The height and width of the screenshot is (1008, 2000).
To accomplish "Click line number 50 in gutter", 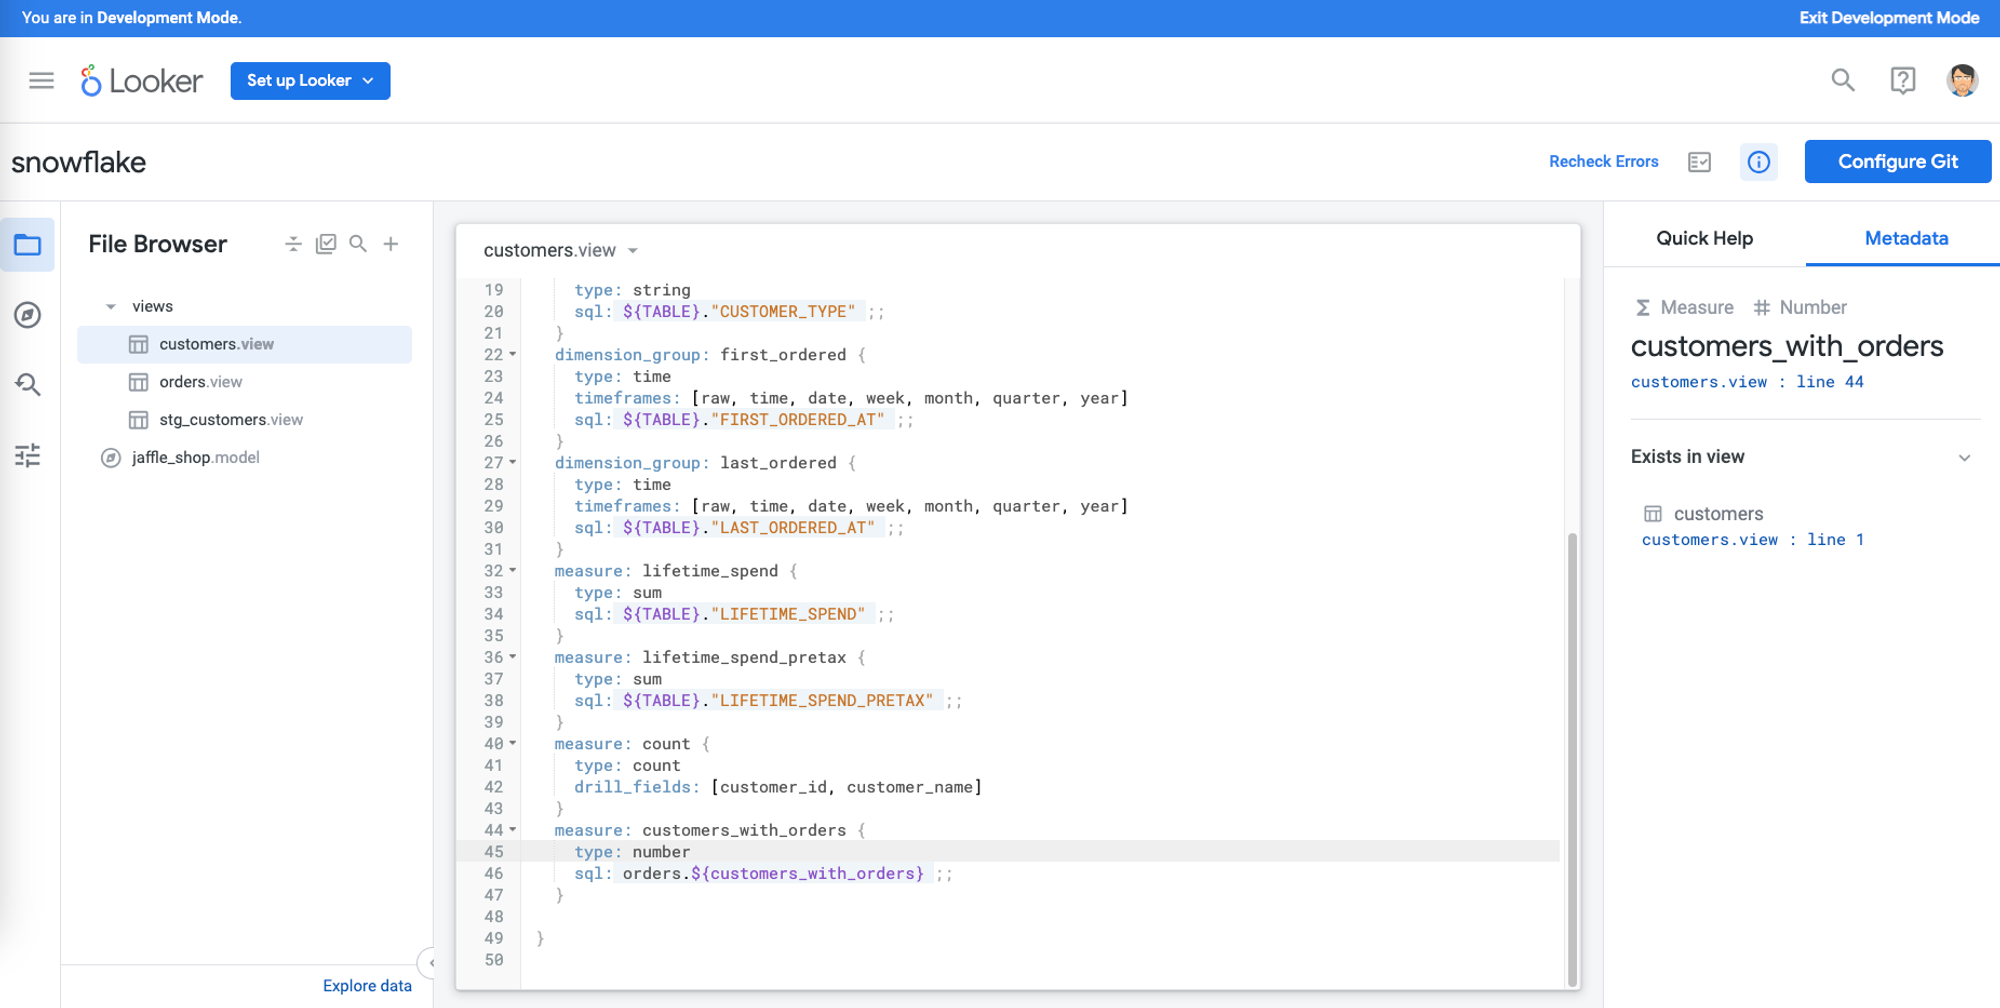I will click(493, 960).
